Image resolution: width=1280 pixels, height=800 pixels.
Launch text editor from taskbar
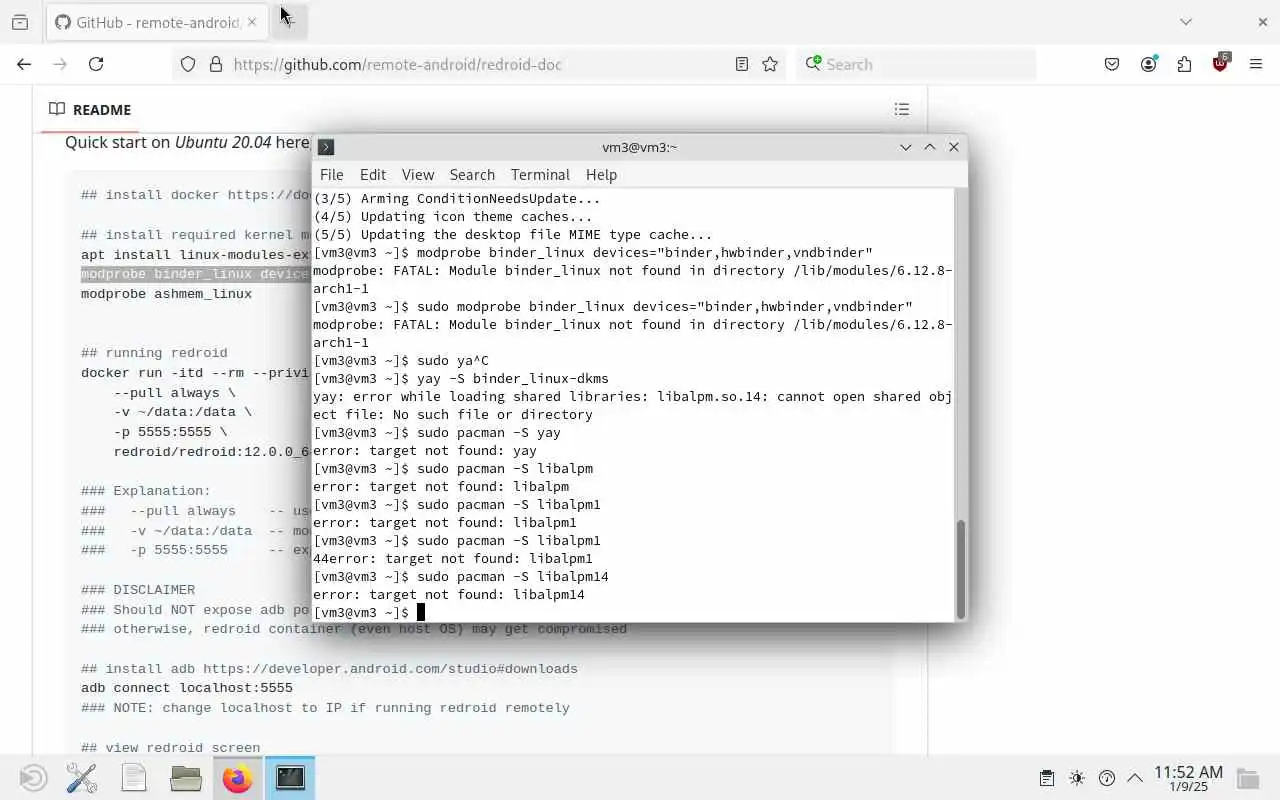[x=134, y=778]
